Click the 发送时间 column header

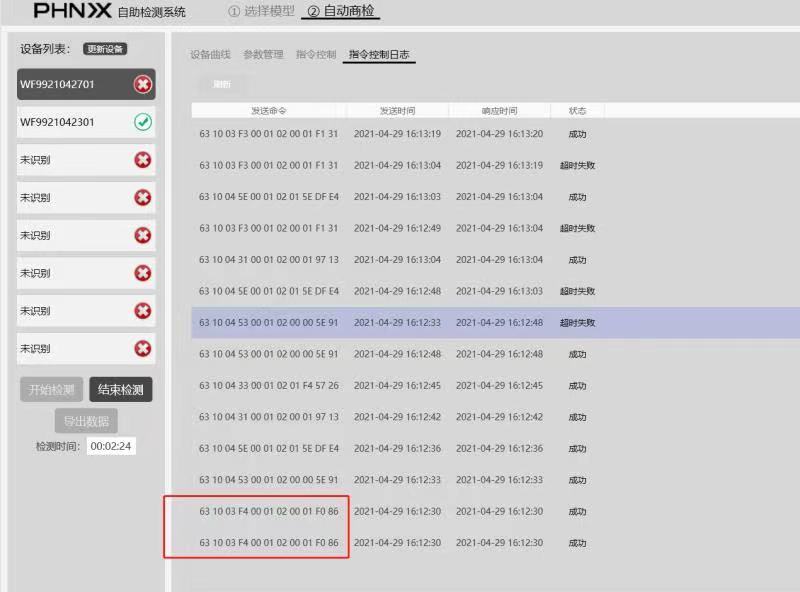point(397,111)
